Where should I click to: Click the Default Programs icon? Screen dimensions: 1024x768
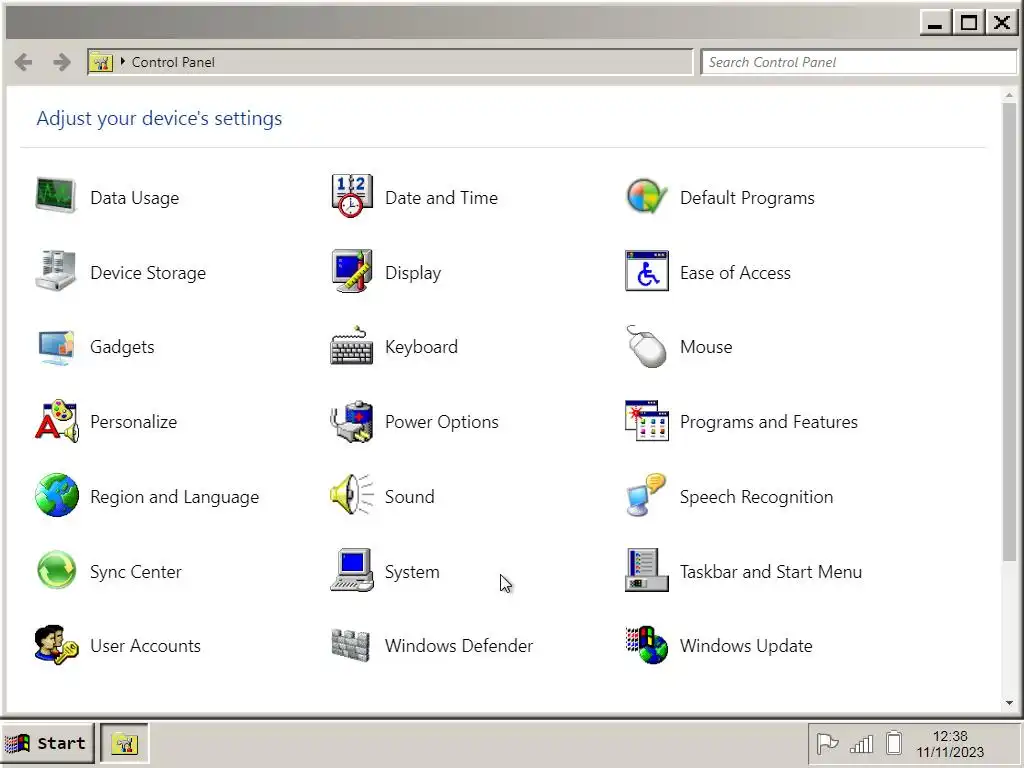click(x=647, y=196)
